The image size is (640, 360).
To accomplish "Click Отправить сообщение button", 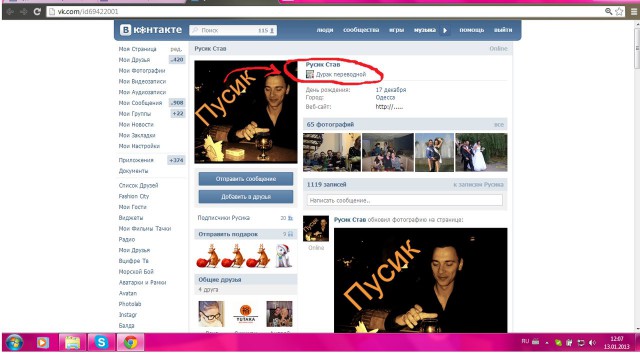I will [x=246, y=179].
